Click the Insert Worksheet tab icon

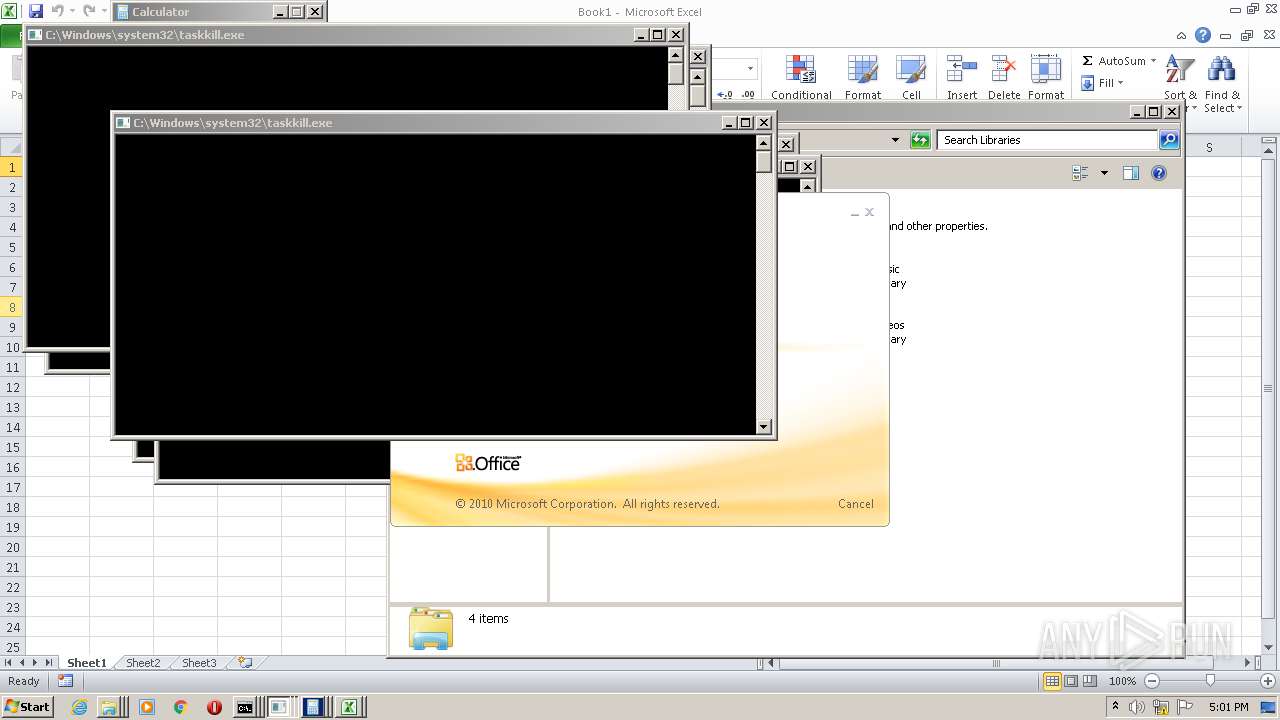pyautogui.click(x=245, y=663)
